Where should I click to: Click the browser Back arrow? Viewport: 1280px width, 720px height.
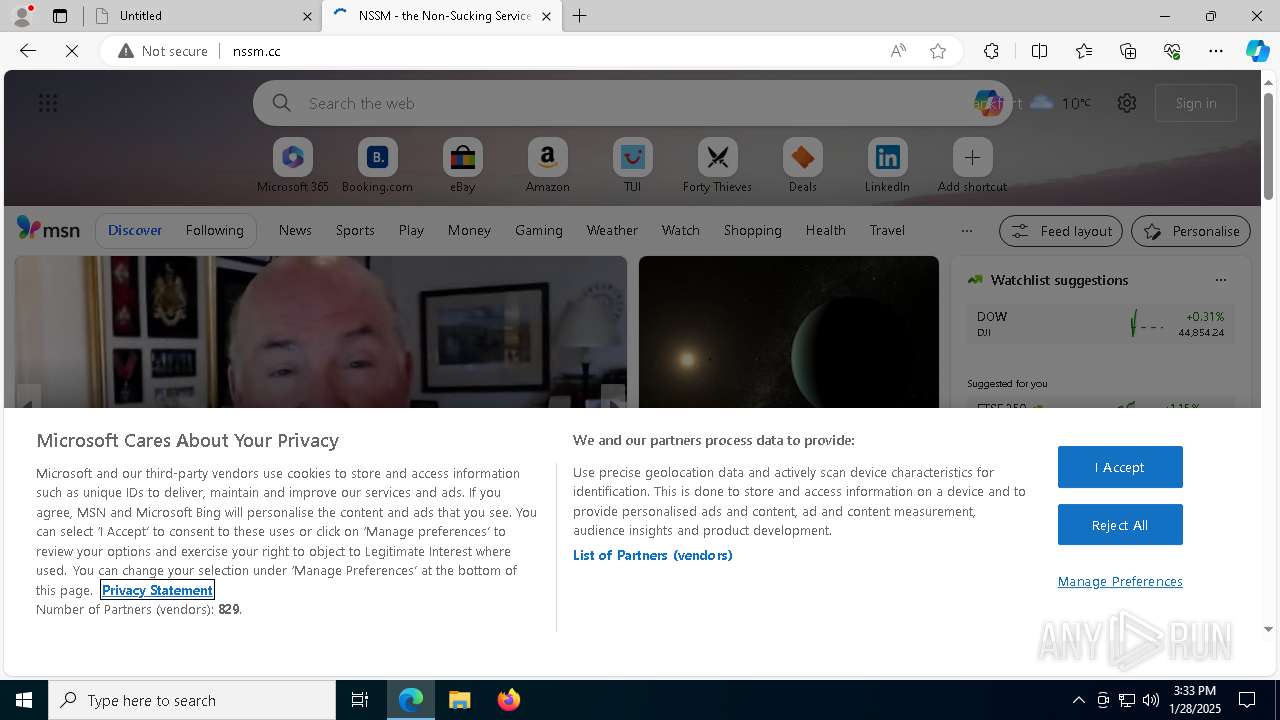click(28, 51)
